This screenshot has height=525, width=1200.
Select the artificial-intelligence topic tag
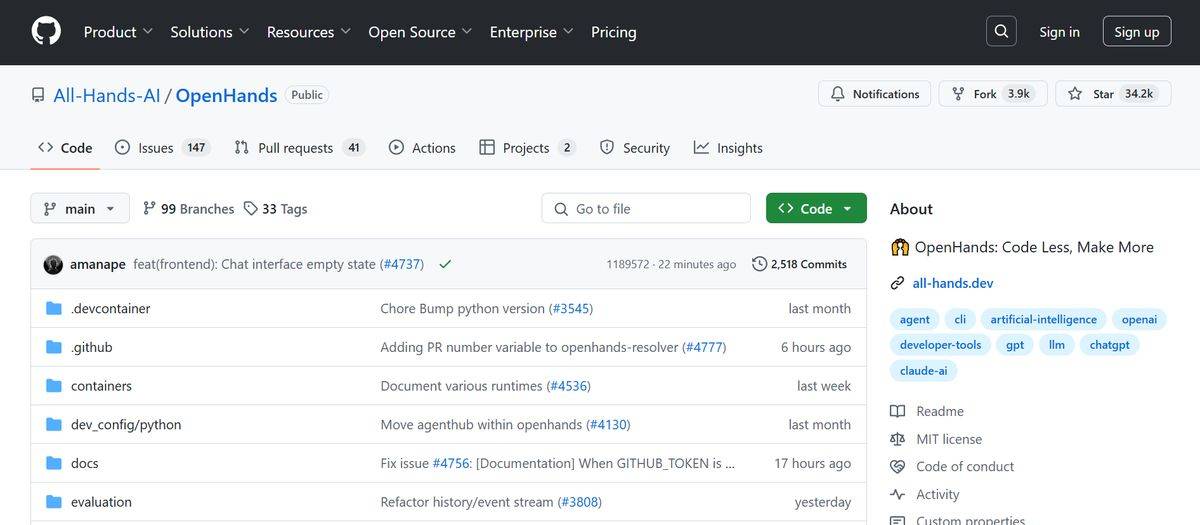pyautogui.click(x=1043, y=319)
